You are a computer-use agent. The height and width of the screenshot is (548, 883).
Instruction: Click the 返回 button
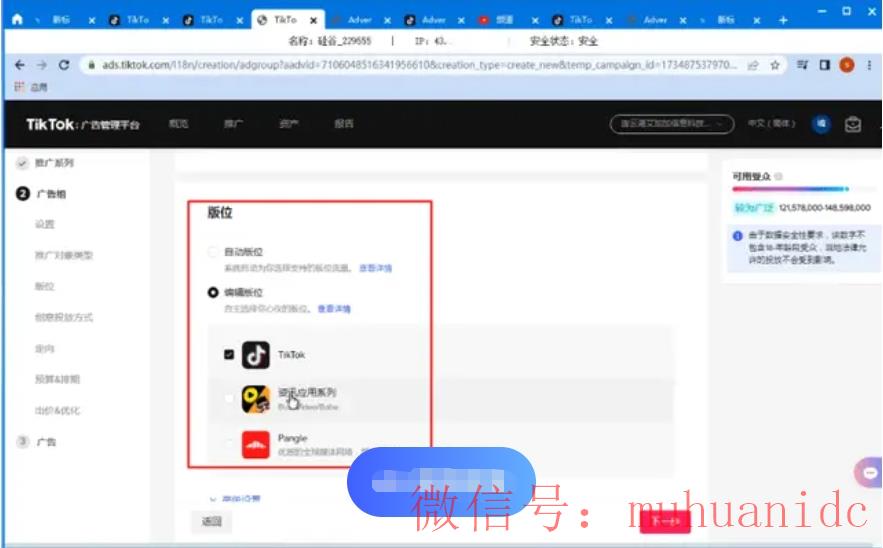(x=212, y=522)
